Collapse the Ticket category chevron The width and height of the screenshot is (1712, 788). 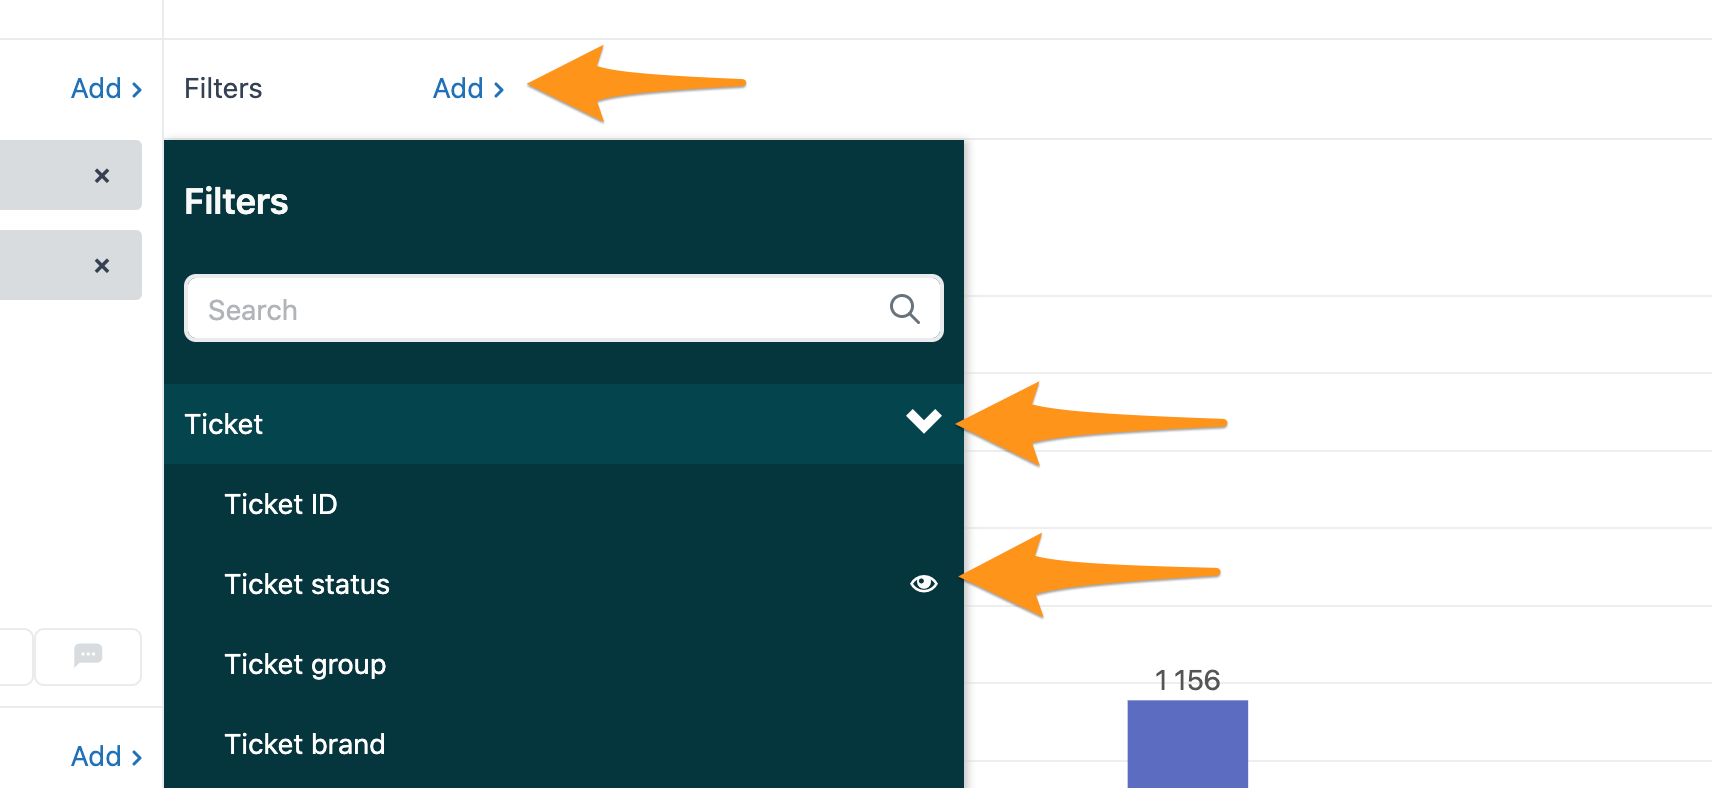pyautogui.click(x=924, y=421)
